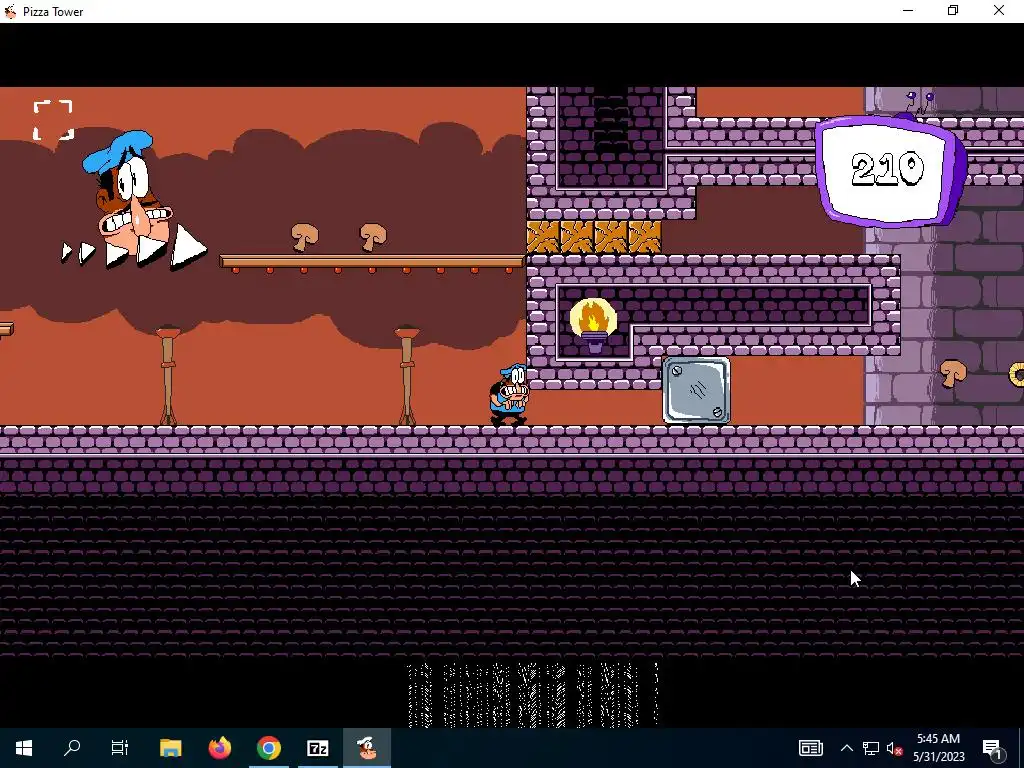Open taskbar search
This screenshot has width=1024, height=768.
coord(72,748)
